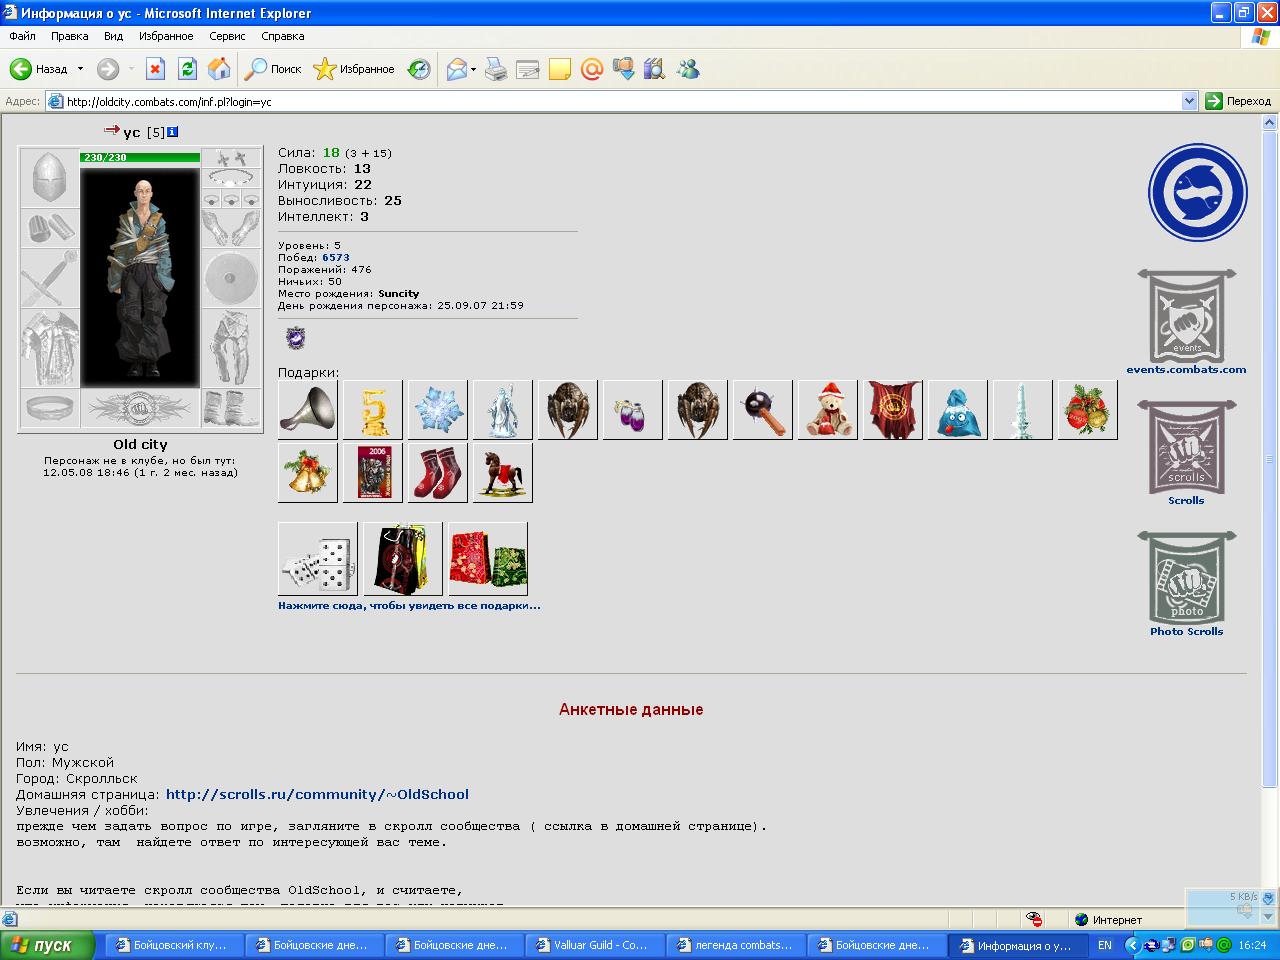Open the Back button history dropdown arrow

pos(80,69)
